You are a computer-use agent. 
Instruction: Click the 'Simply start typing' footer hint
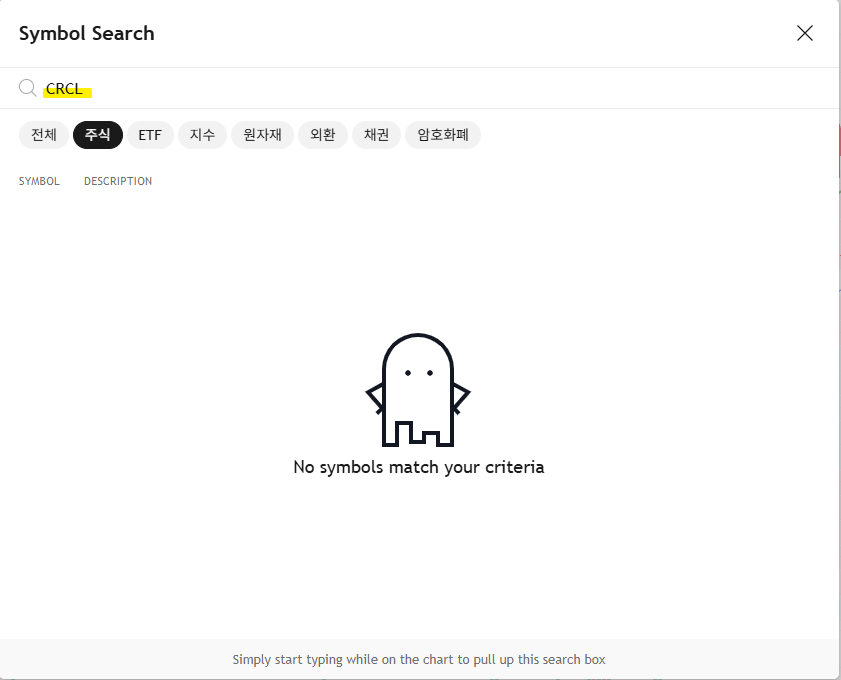point(418,659)
